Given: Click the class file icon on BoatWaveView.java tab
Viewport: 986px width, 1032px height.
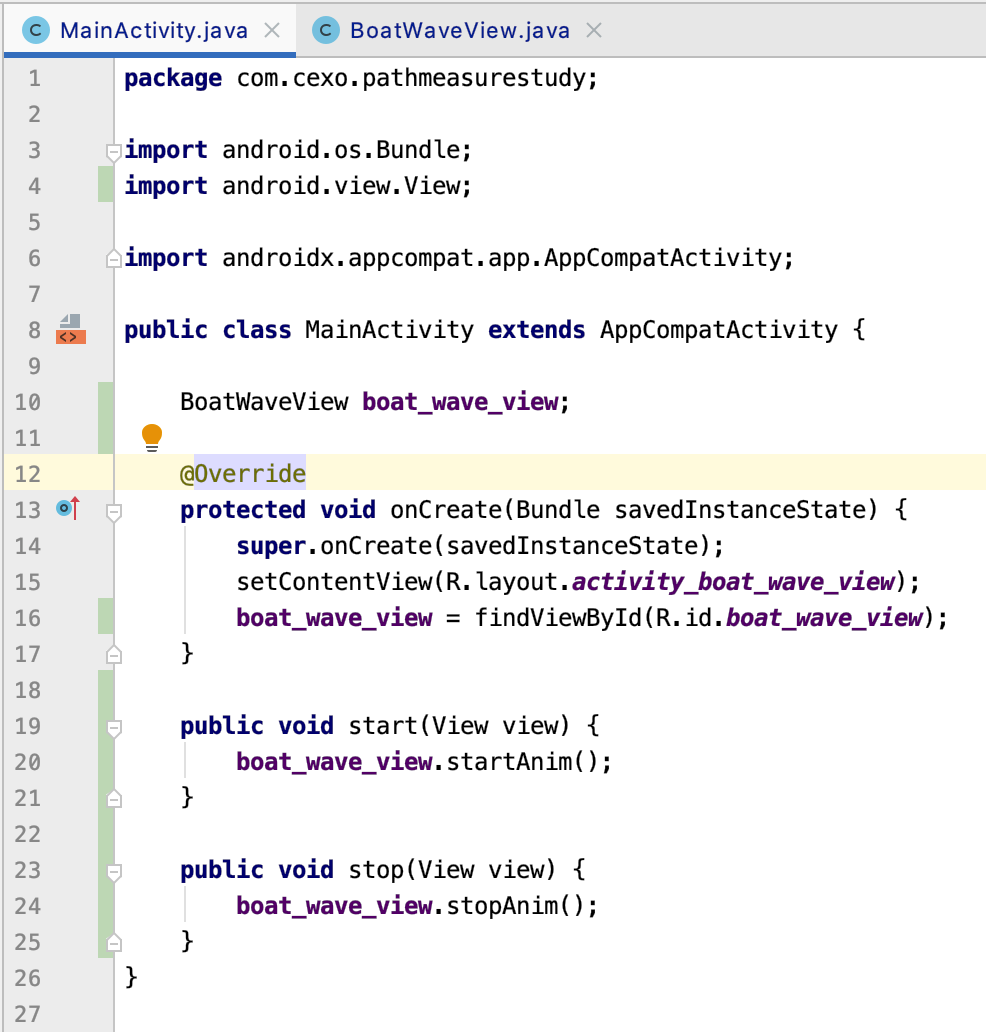Looking at the screenshot, I should [x=325, y=30].
